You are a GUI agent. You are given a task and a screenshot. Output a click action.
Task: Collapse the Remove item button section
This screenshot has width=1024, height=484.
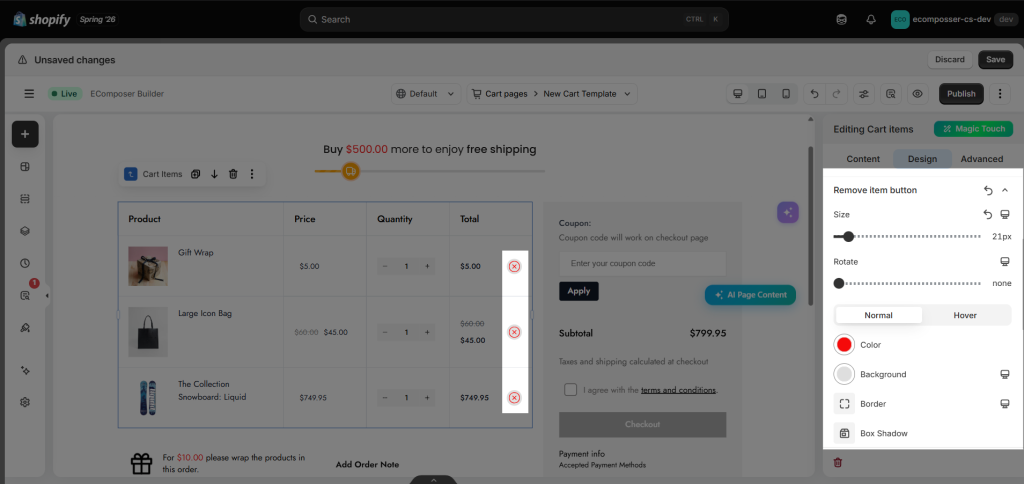1005,190
